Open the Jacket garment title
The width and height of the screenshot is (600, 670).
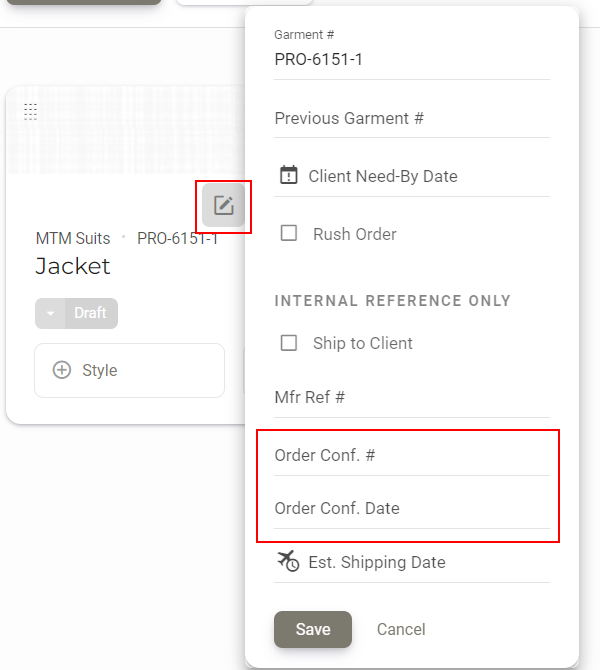click(x=73, y=266)
